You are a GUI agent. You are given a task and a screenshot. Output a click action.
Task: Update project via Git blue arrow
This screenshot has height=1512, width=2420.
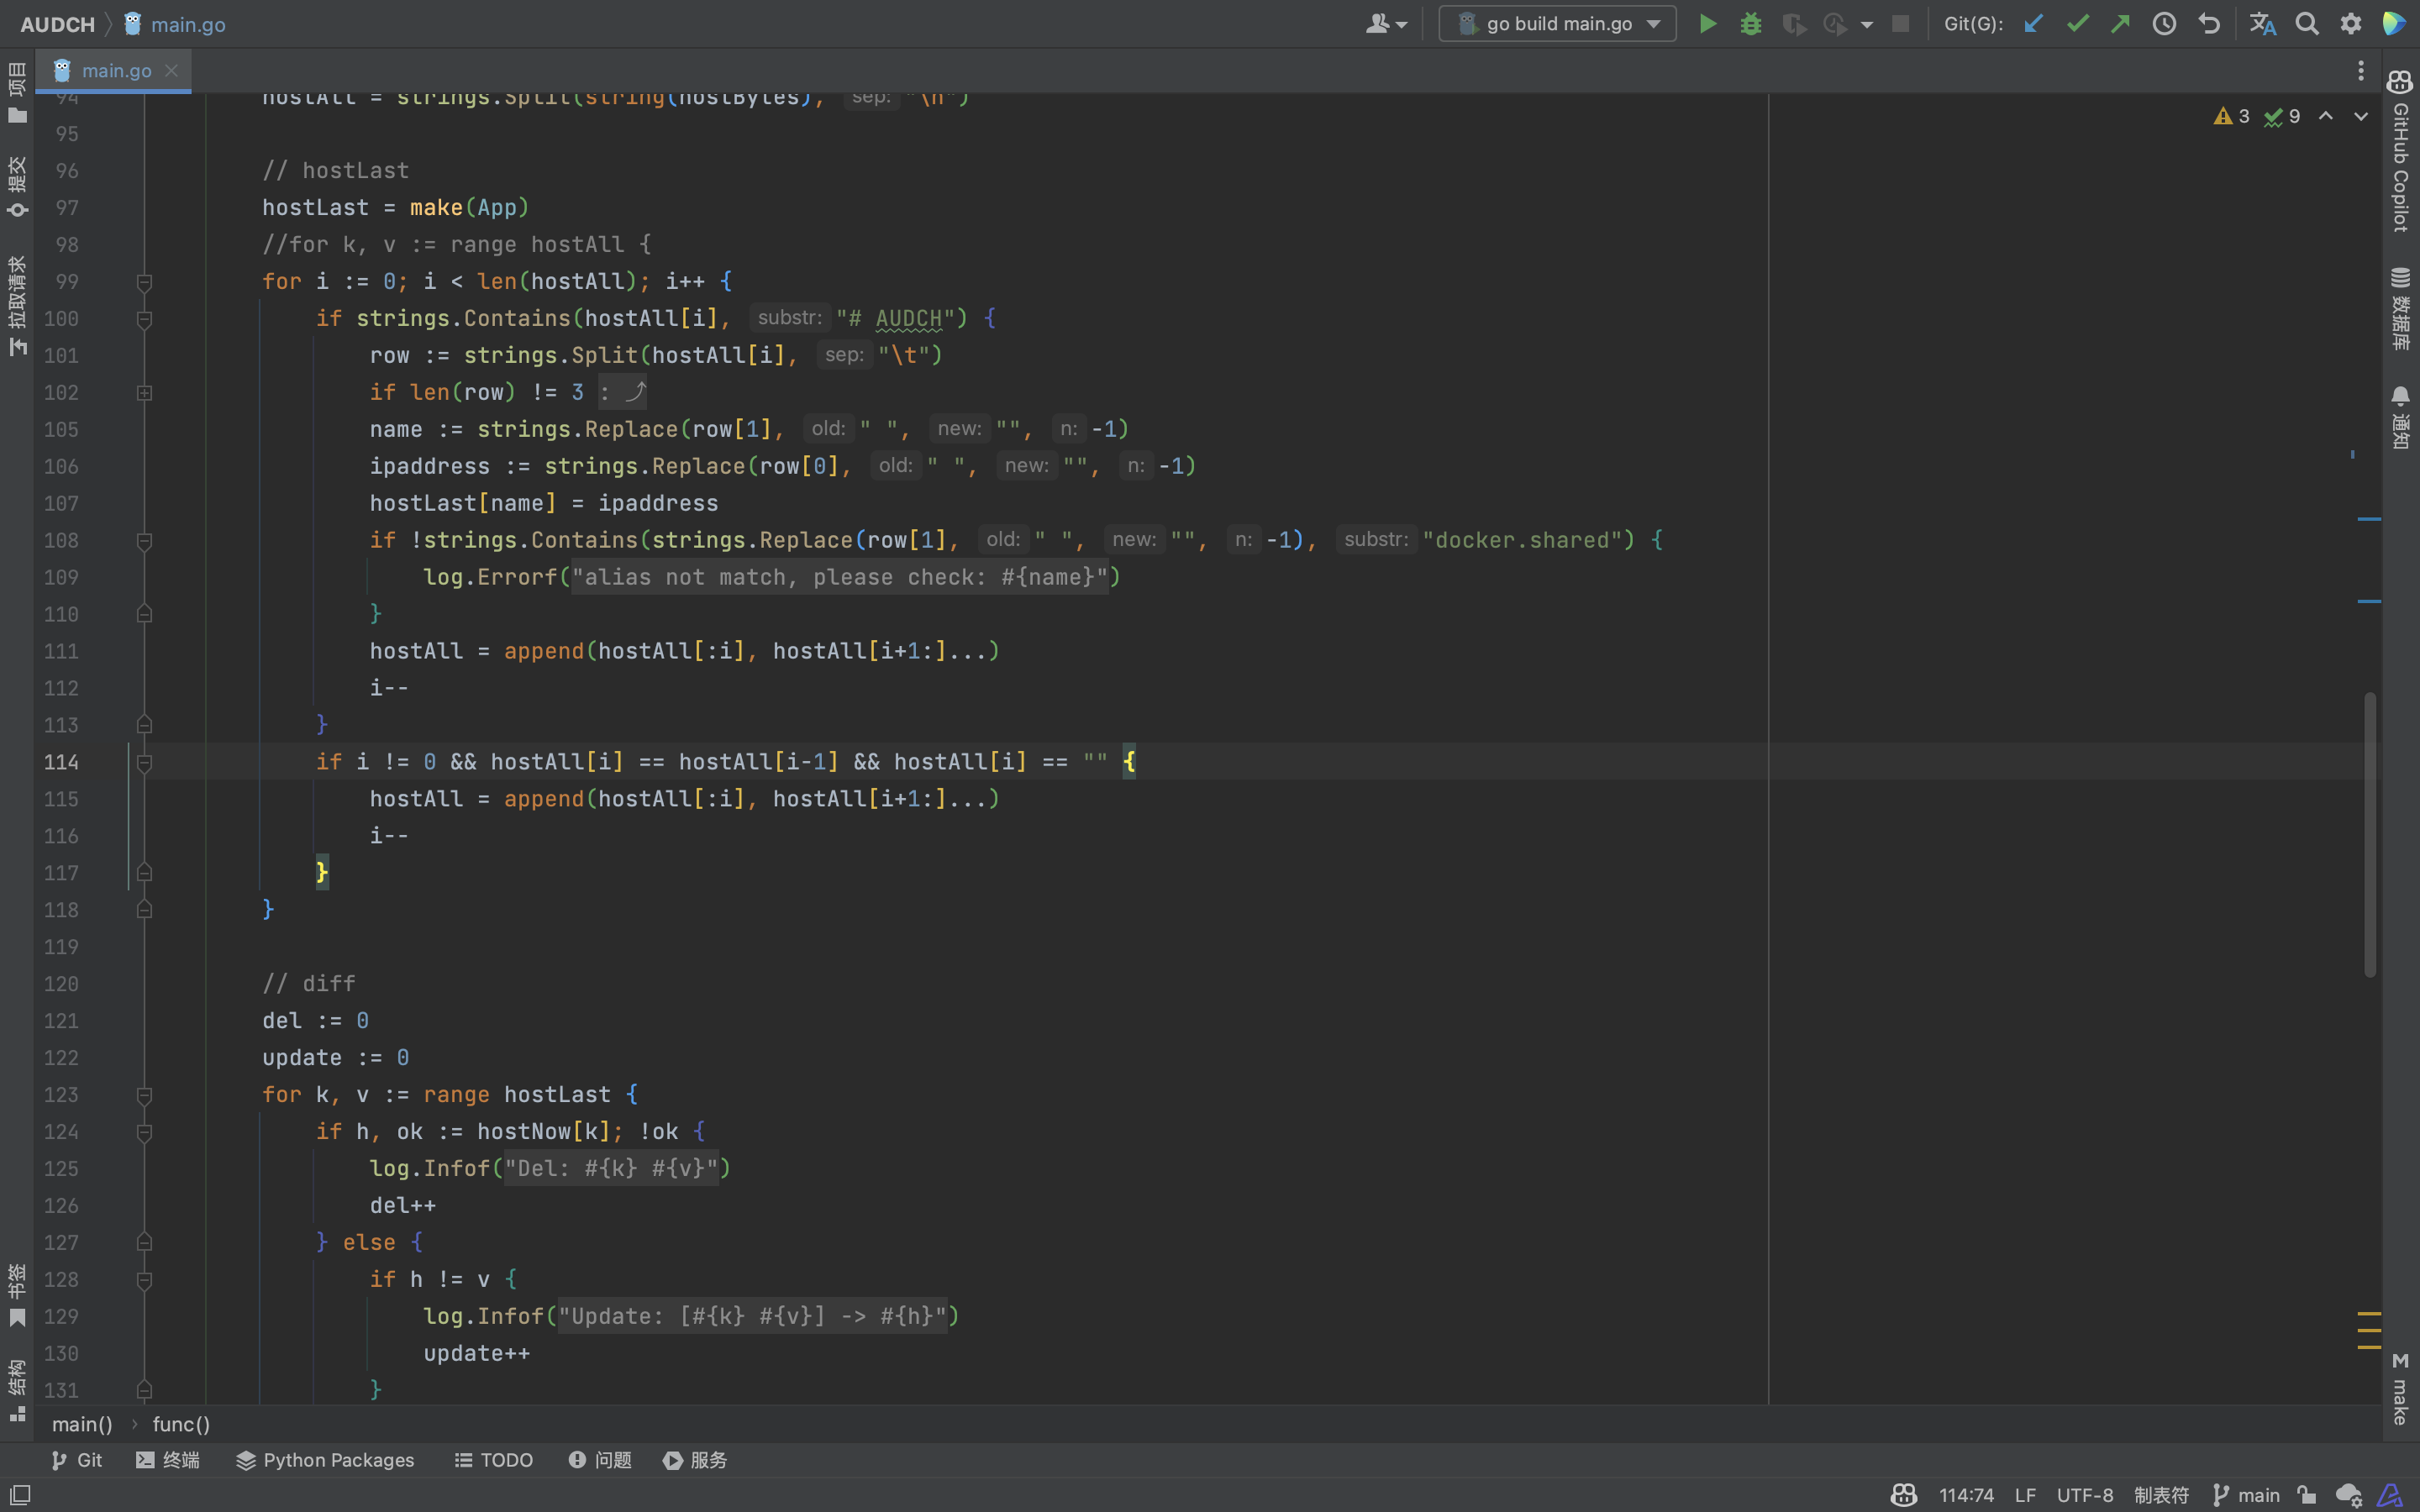tap(2033, 24)
